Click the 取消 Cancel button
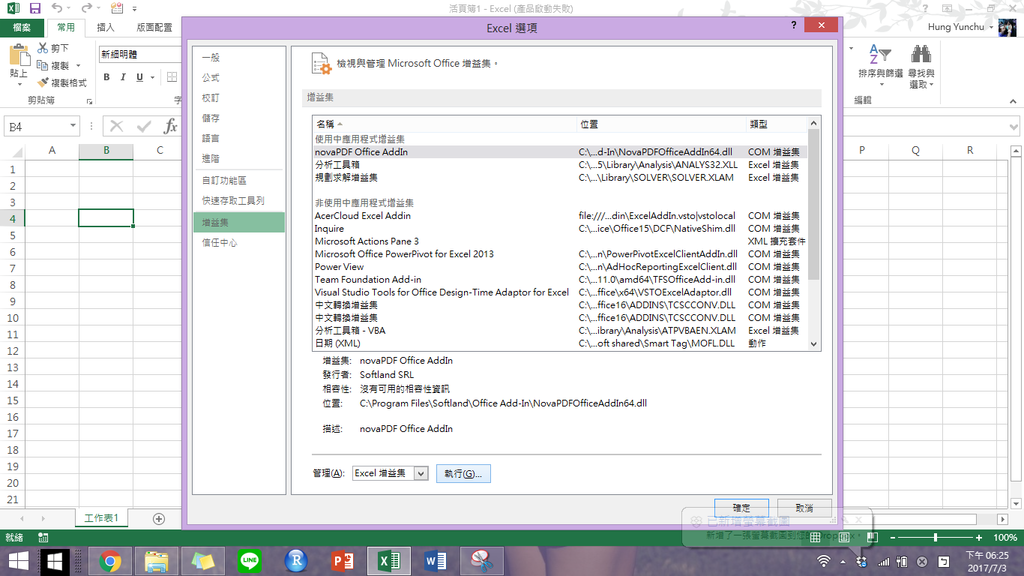Viewport: 1024px width, 576px height. (804, 508)
